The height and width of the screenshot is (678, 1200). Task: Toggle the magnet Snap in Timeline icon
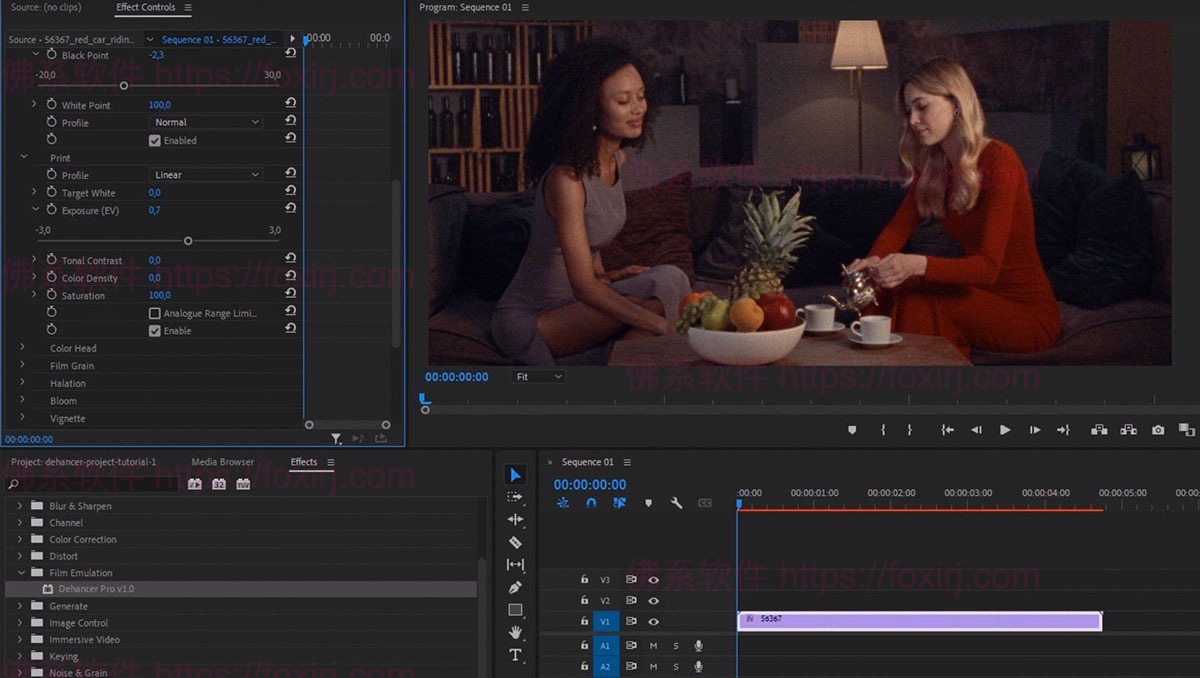[591, 503]
